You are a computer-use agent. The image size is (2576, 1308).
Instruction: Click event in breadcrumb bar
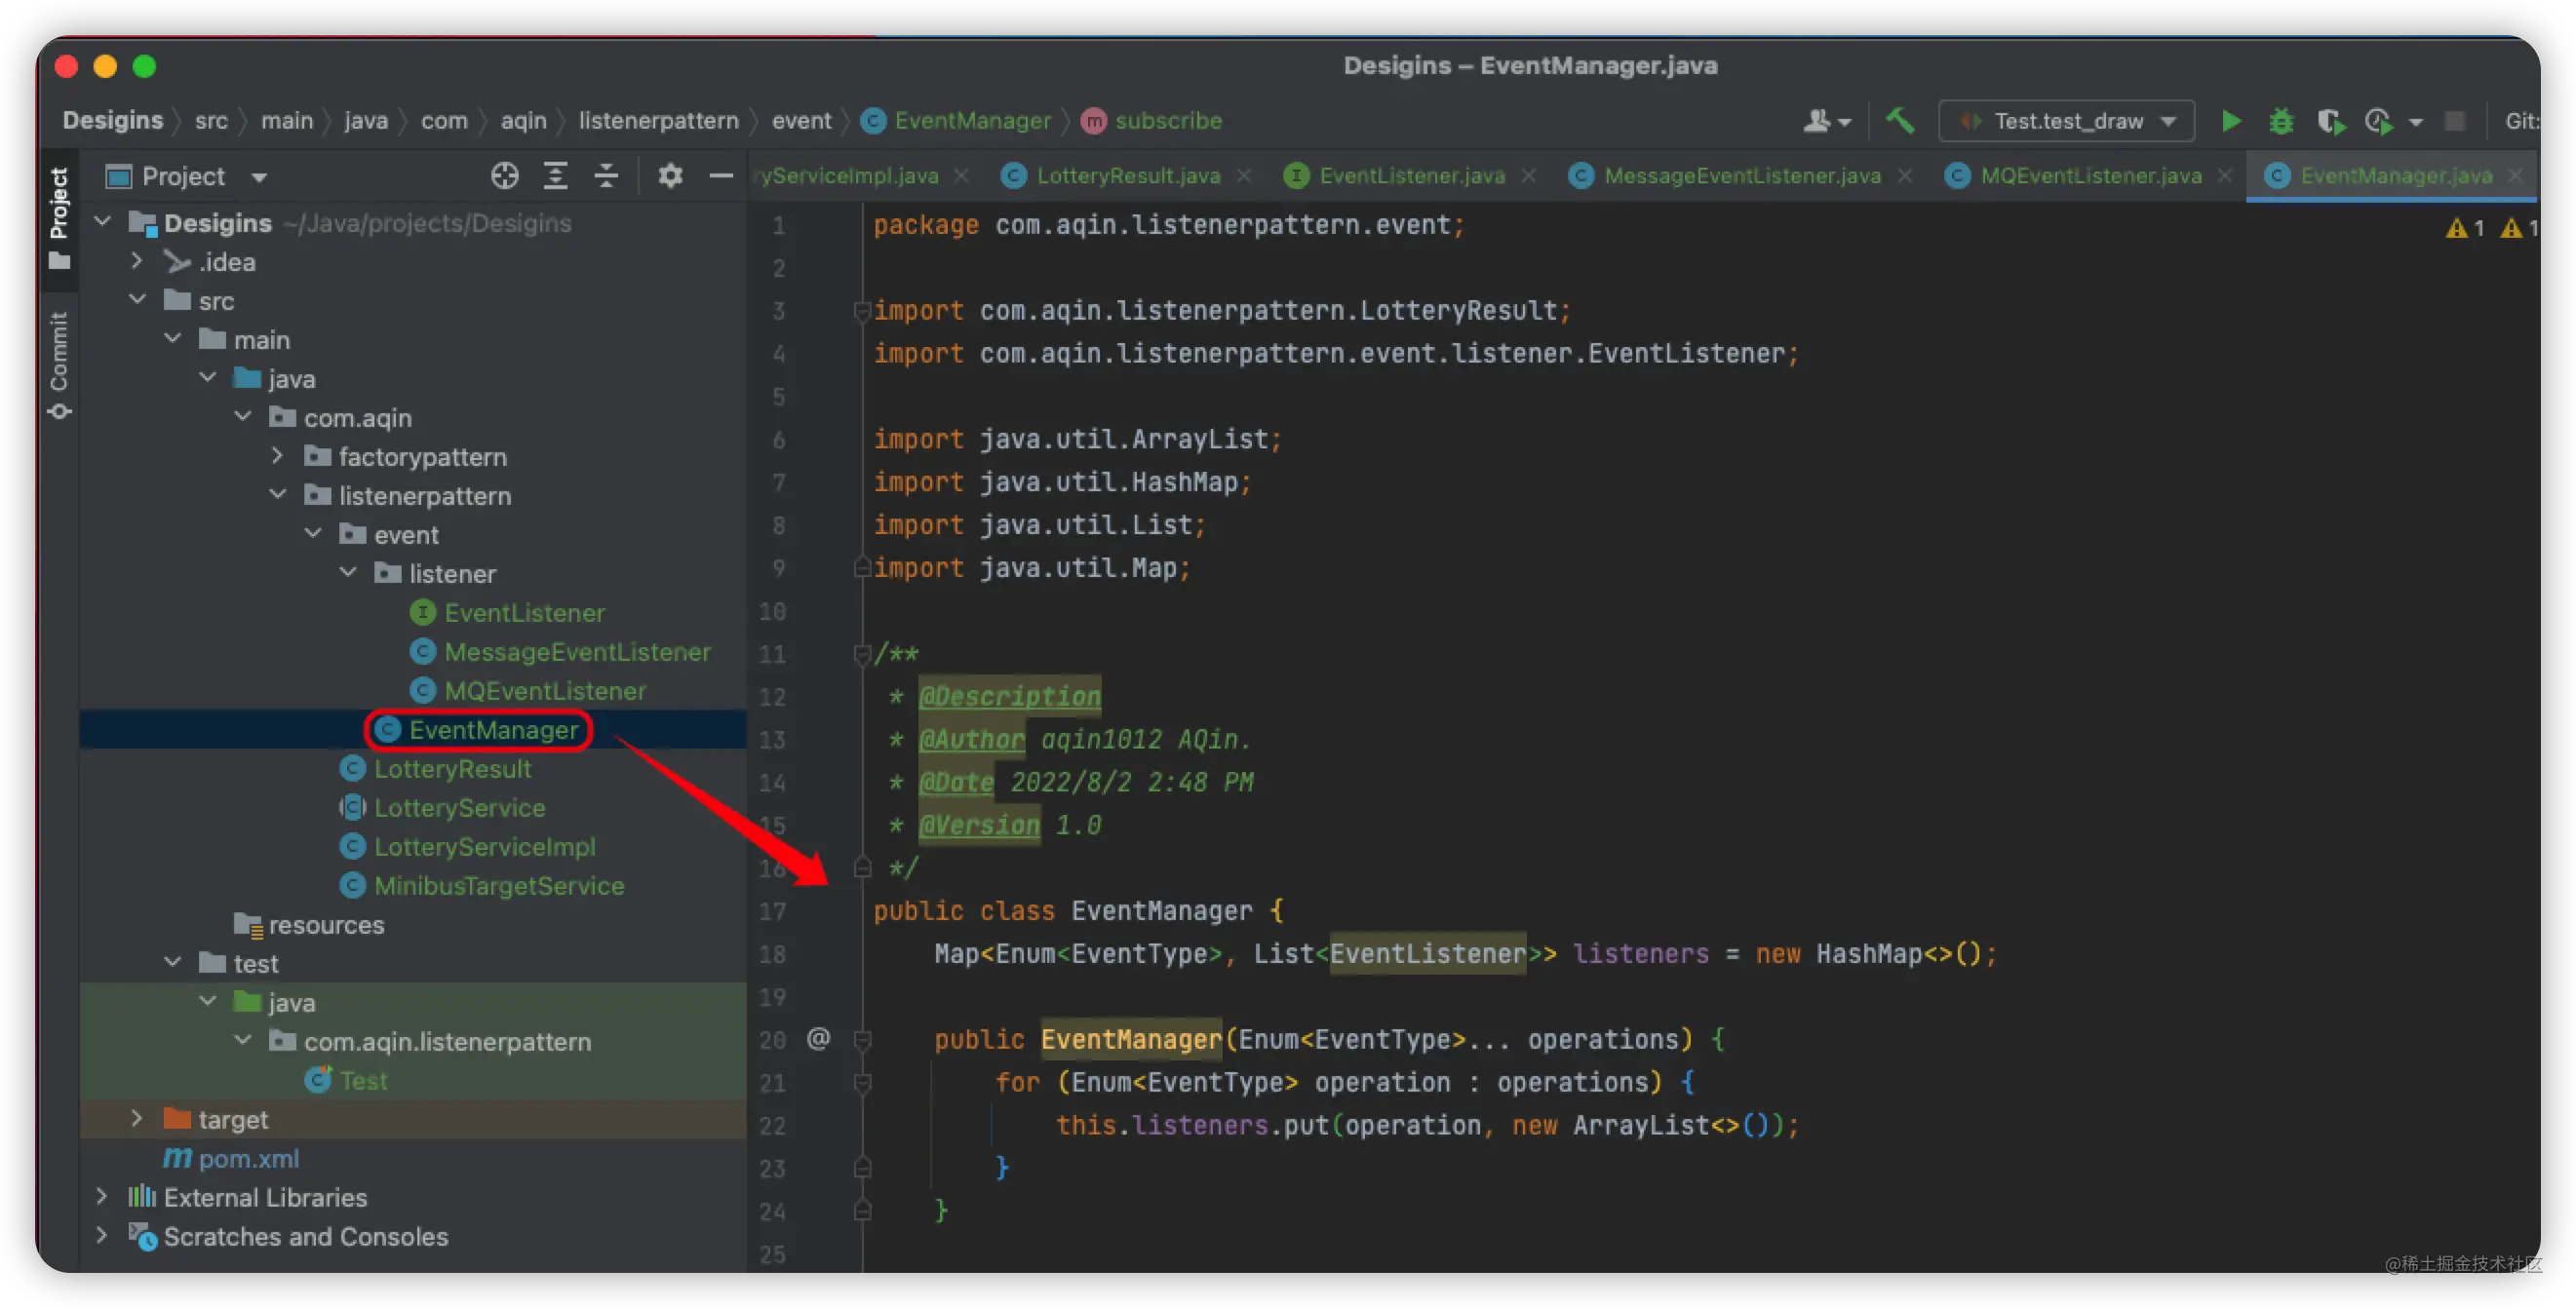(801, 121)
